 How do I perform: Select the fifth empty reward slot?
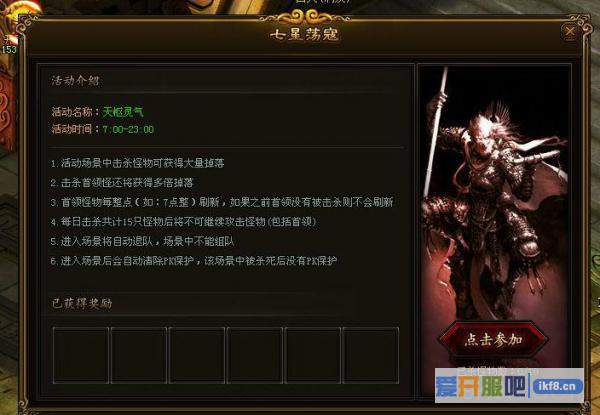(313, 355)
